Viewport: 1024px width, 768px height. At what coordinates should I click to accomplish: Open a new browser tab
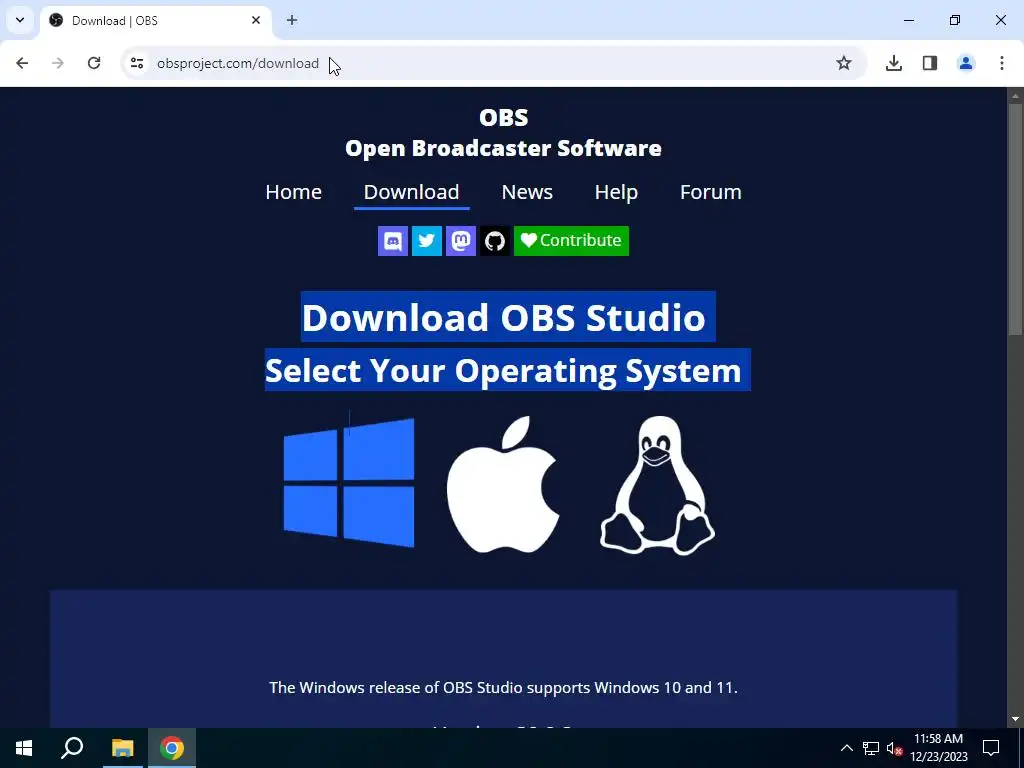pyautogui.click(x=292, y=20)
